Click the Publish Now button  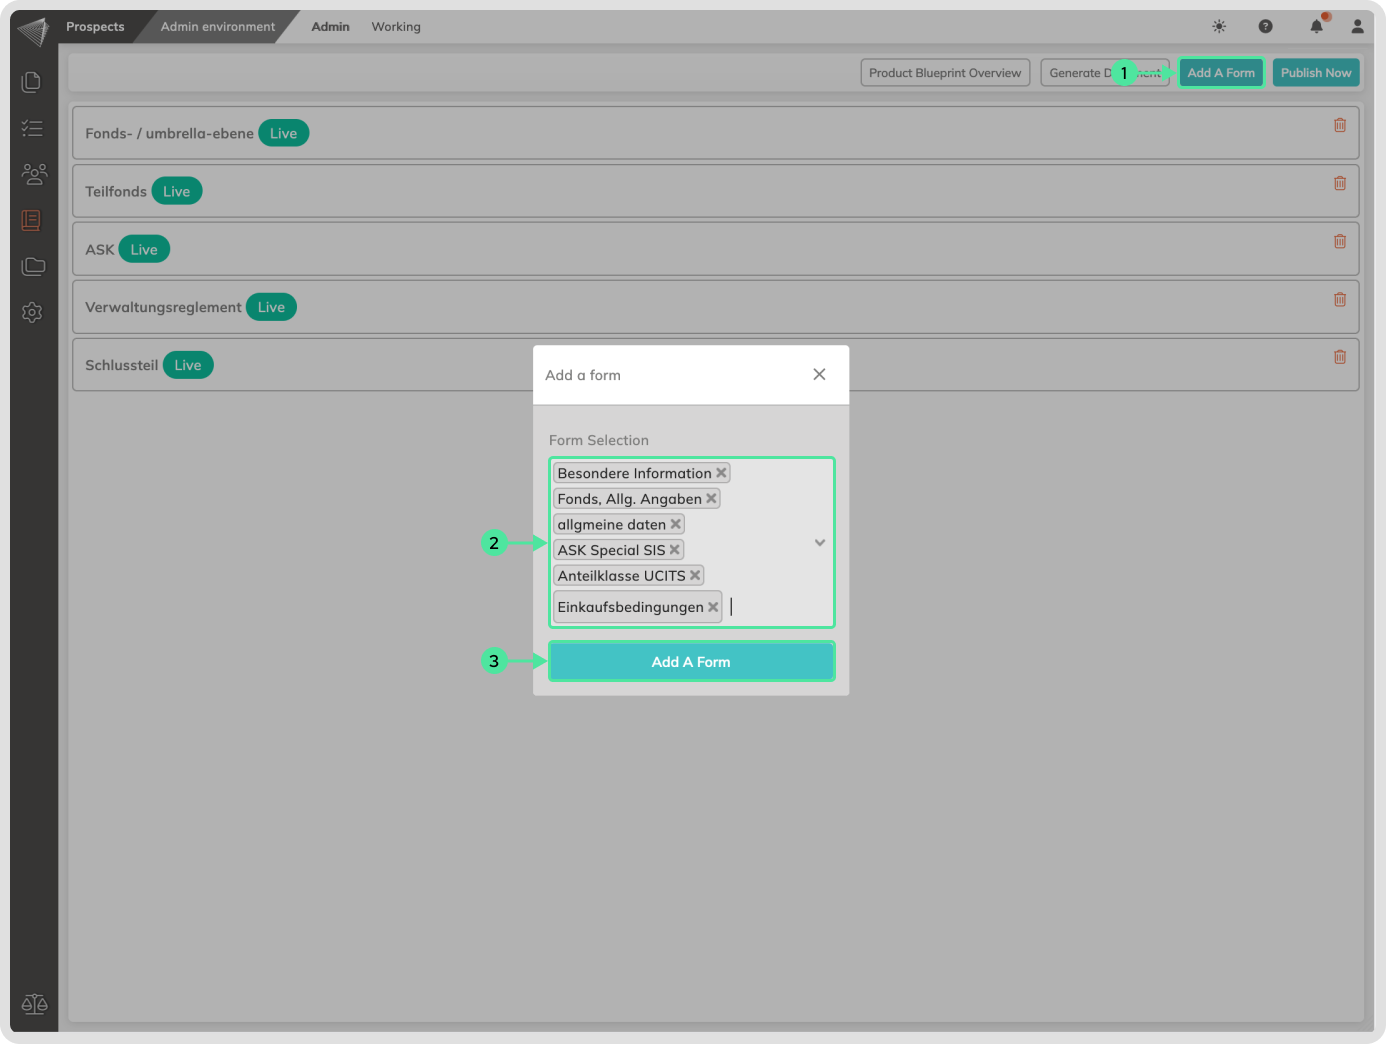tap(1315, 73)
